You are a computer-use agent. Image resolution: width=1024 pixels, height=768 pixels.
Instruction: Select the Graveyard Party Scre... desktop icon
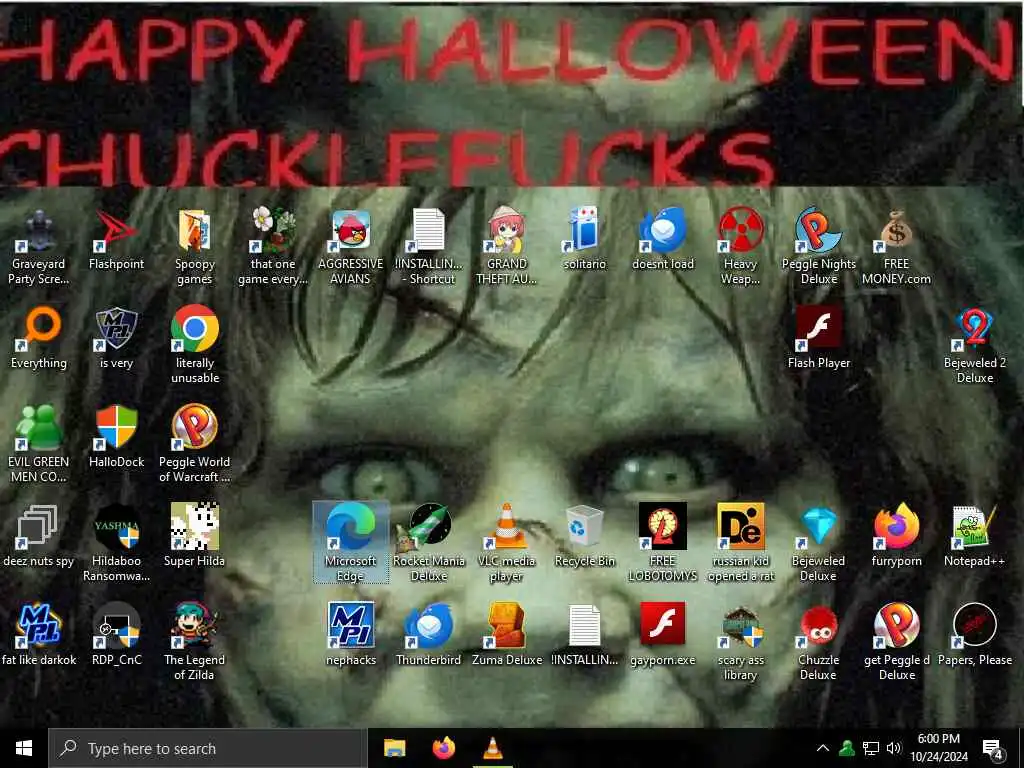coord(39,247)
